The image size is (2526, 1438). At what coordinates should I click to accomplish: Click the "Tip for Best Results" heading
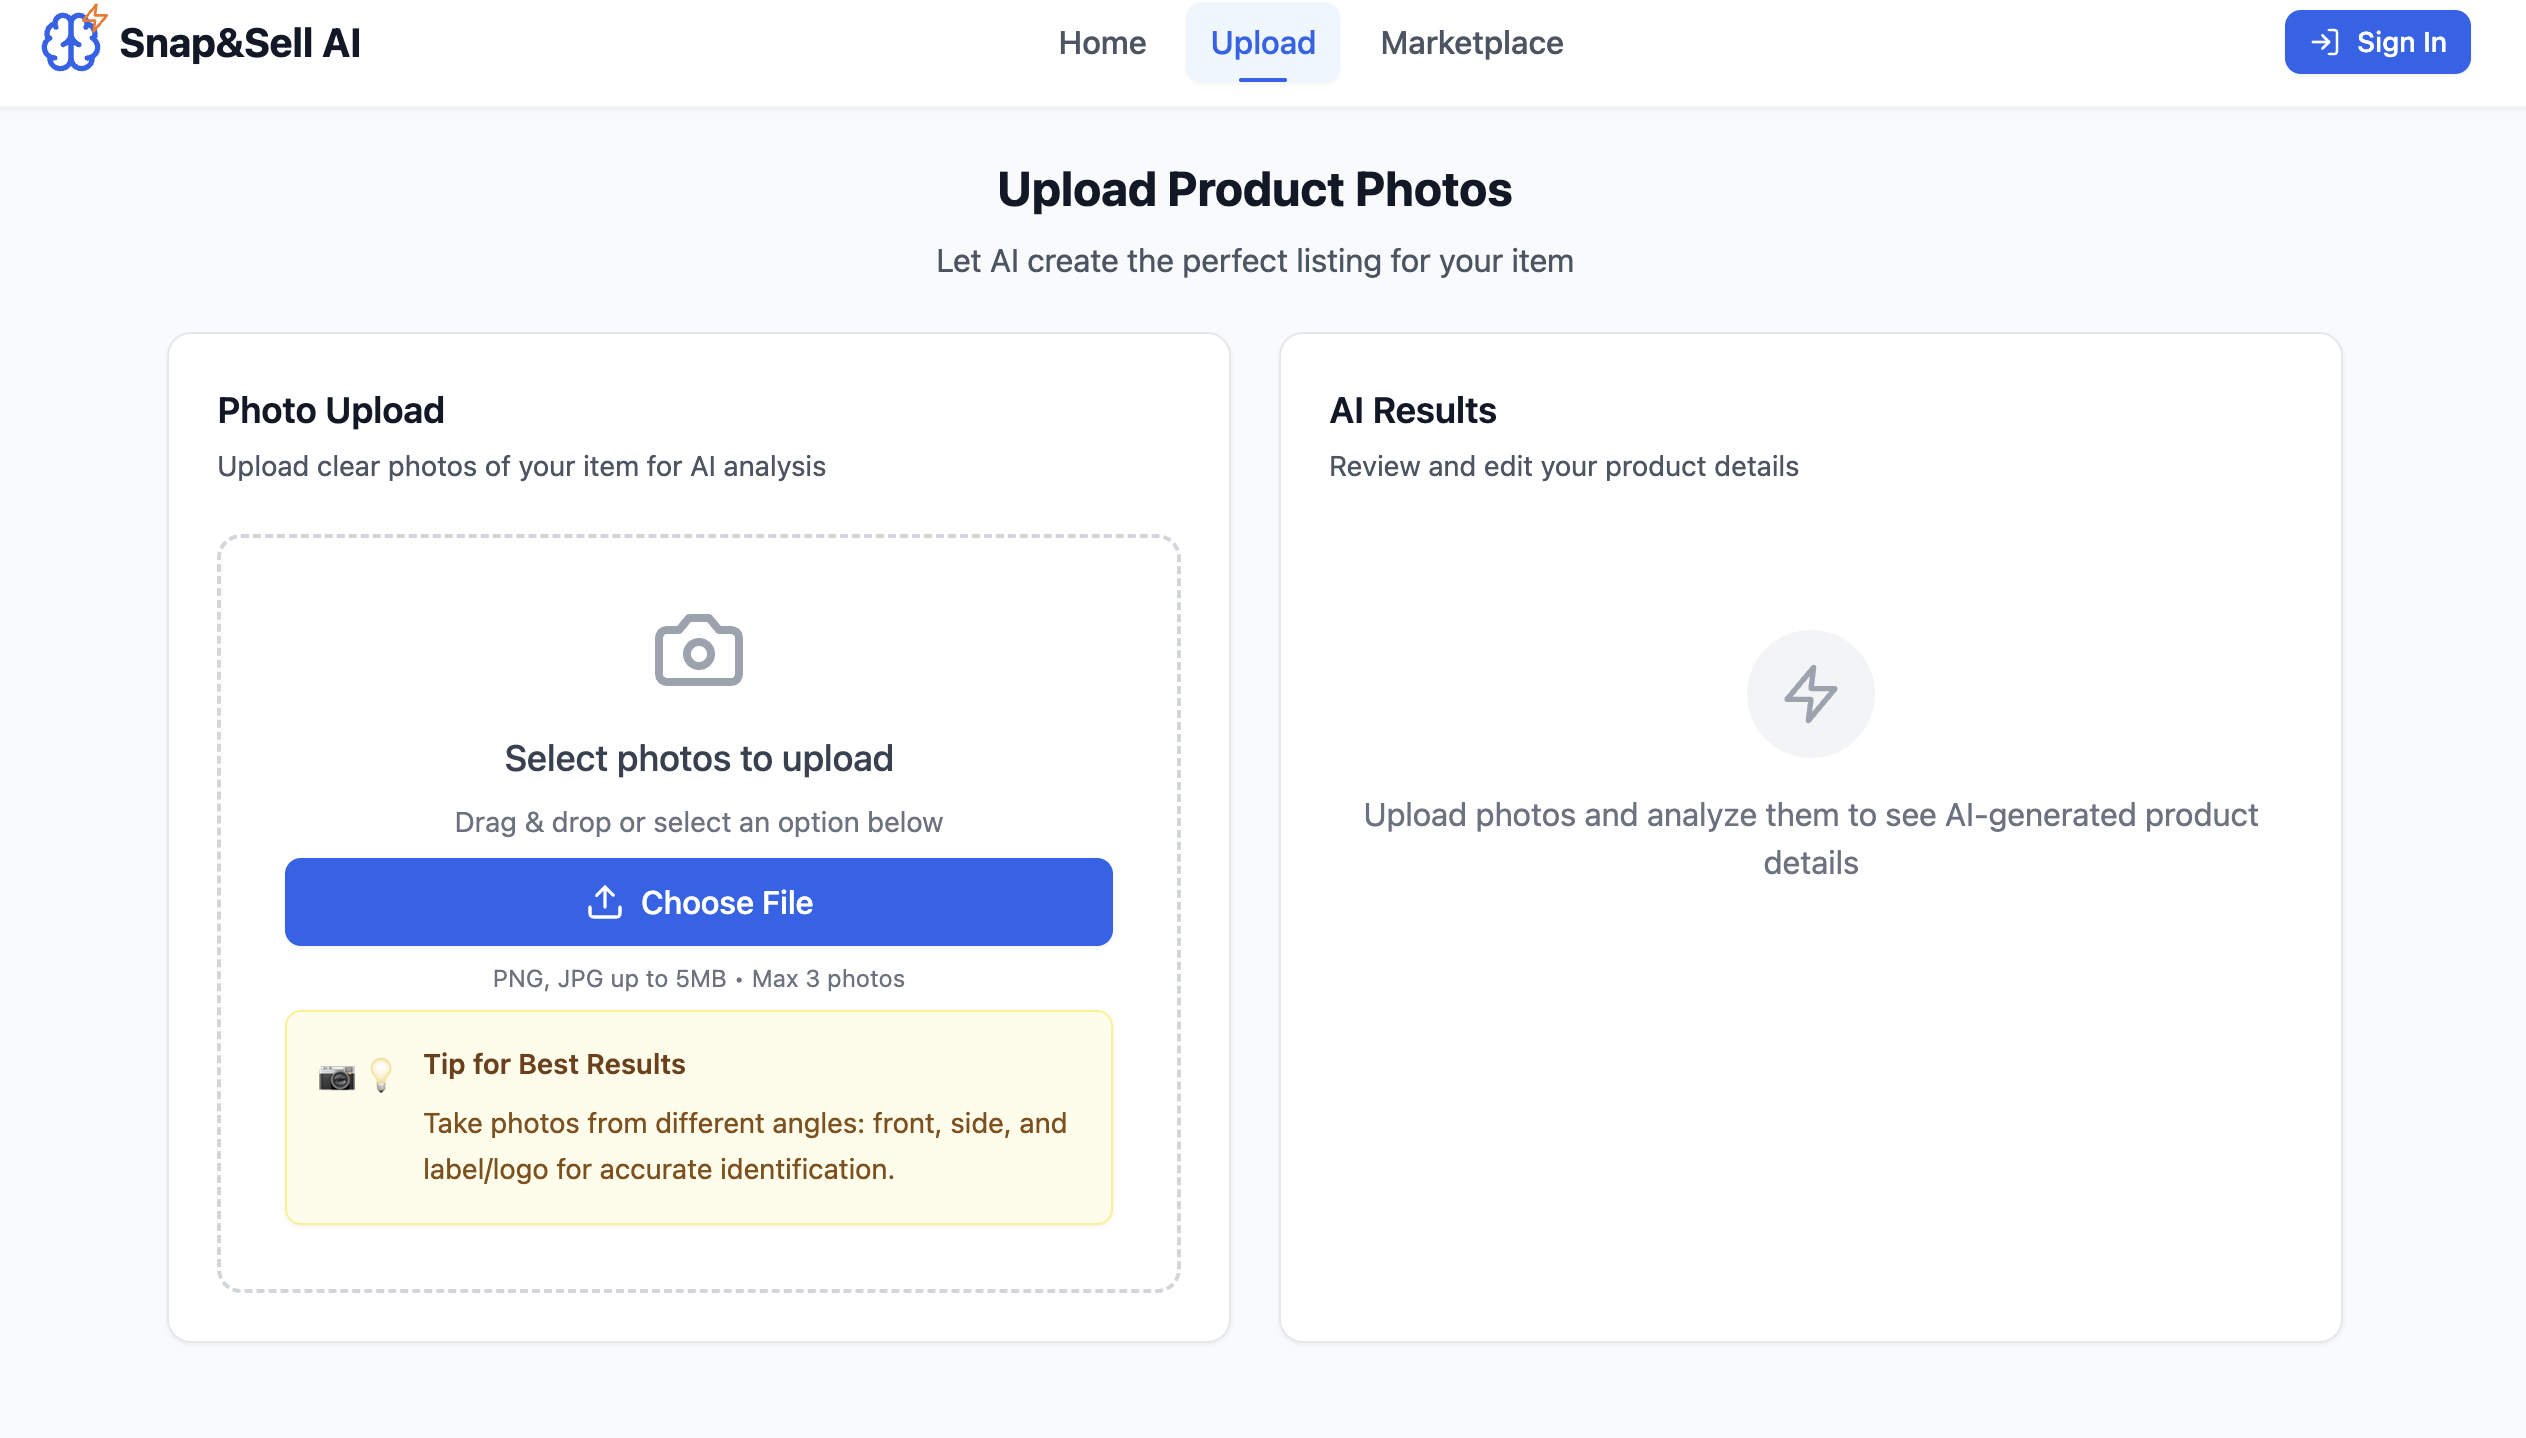click(x=554, y=1064)
